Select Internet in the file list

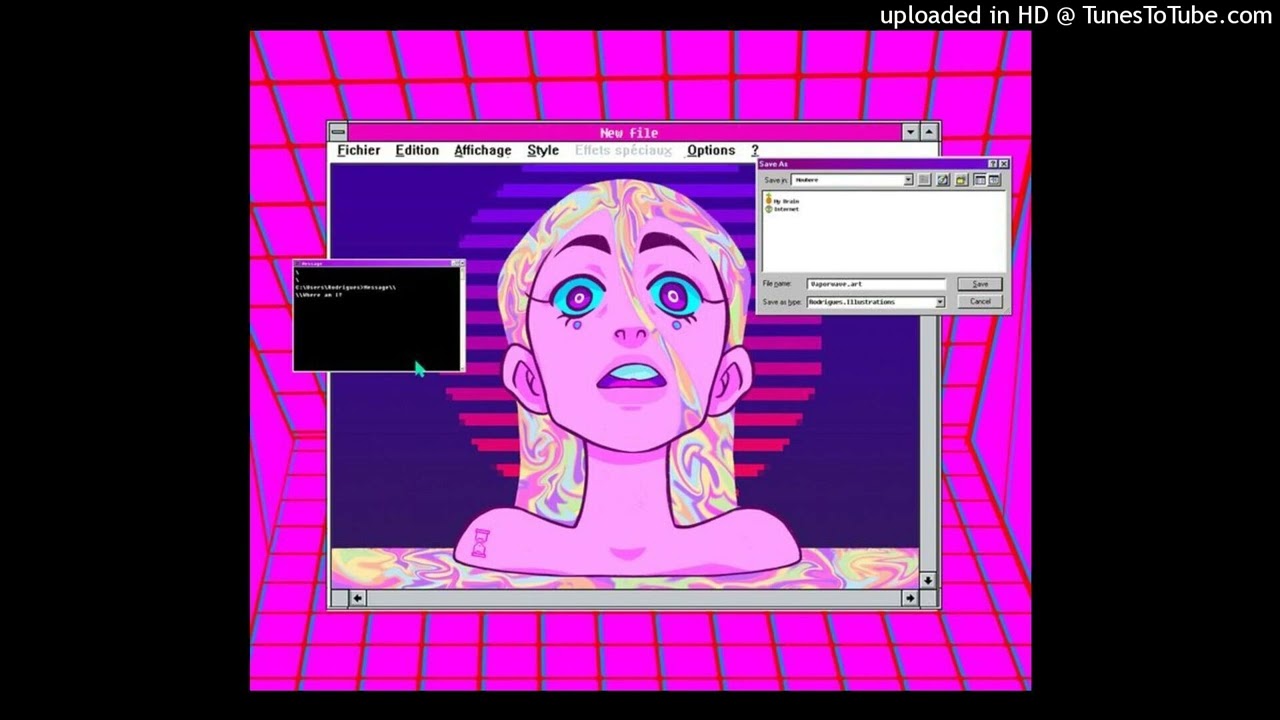tap(783, 209)
